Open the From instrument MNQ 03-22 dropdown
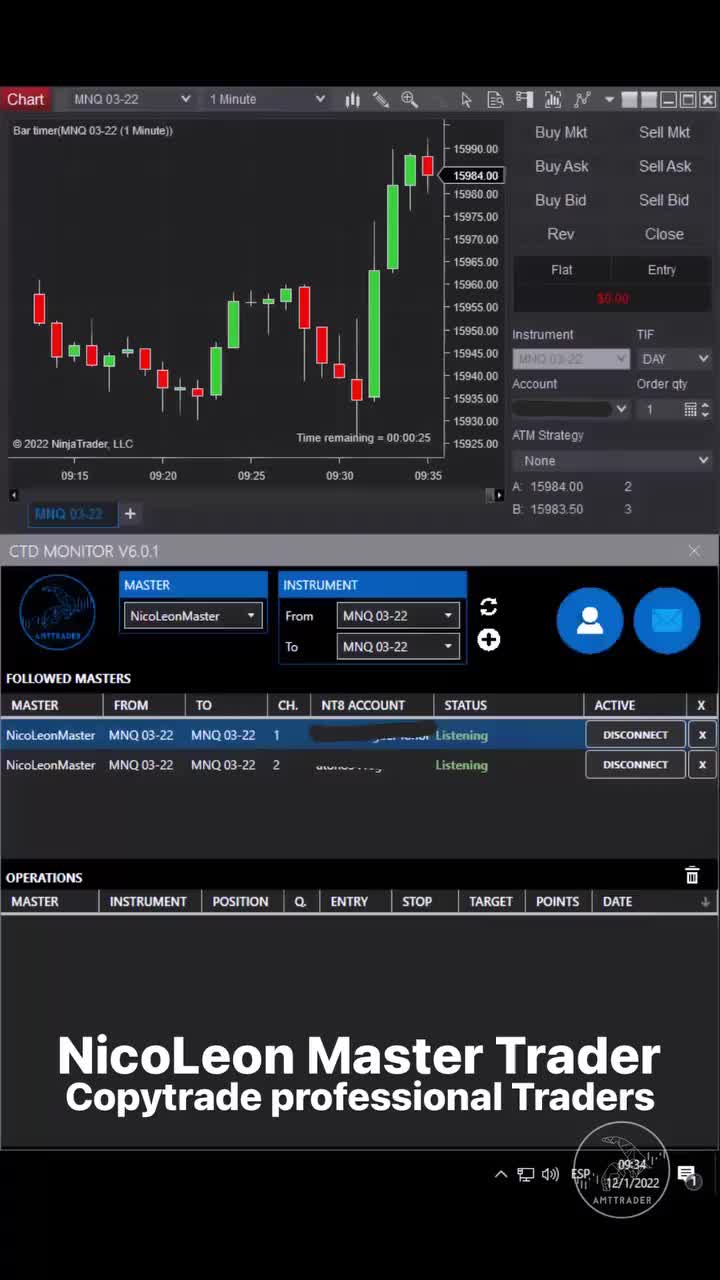This screenshot has height=1280, width=720. [398, 616]
